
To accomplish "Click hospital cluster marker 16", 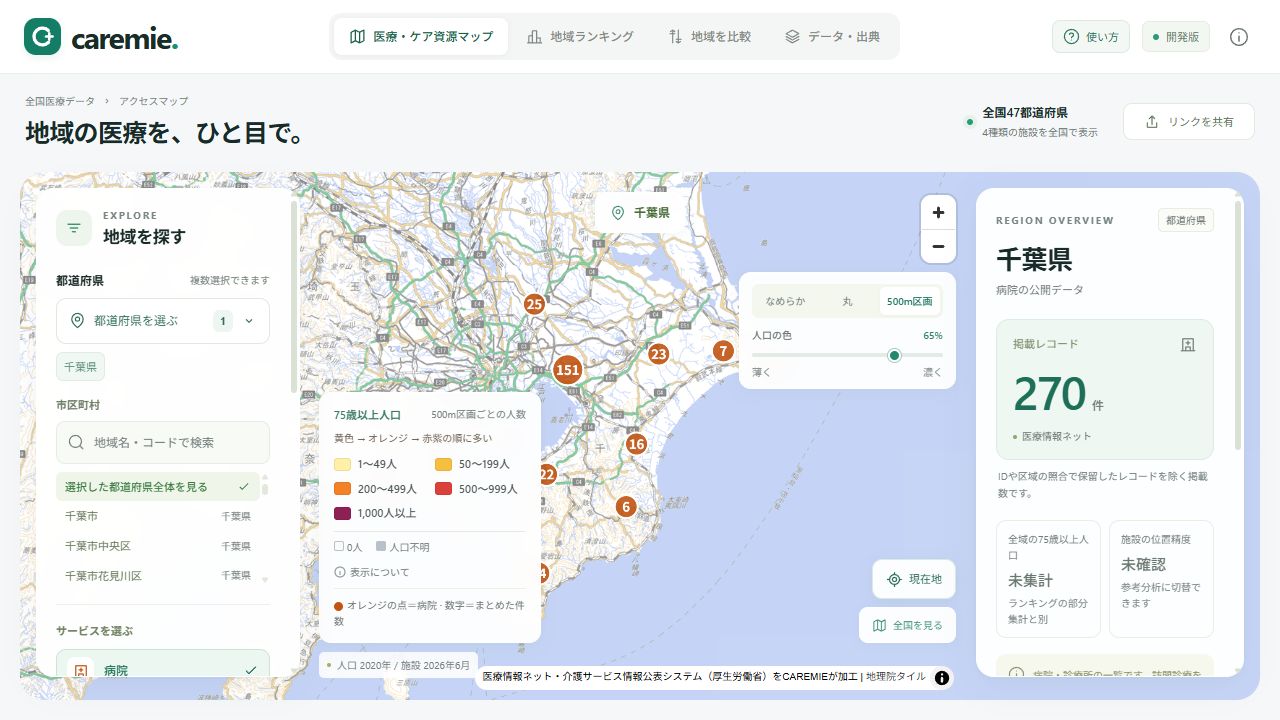I will click(x=636, y=444).
